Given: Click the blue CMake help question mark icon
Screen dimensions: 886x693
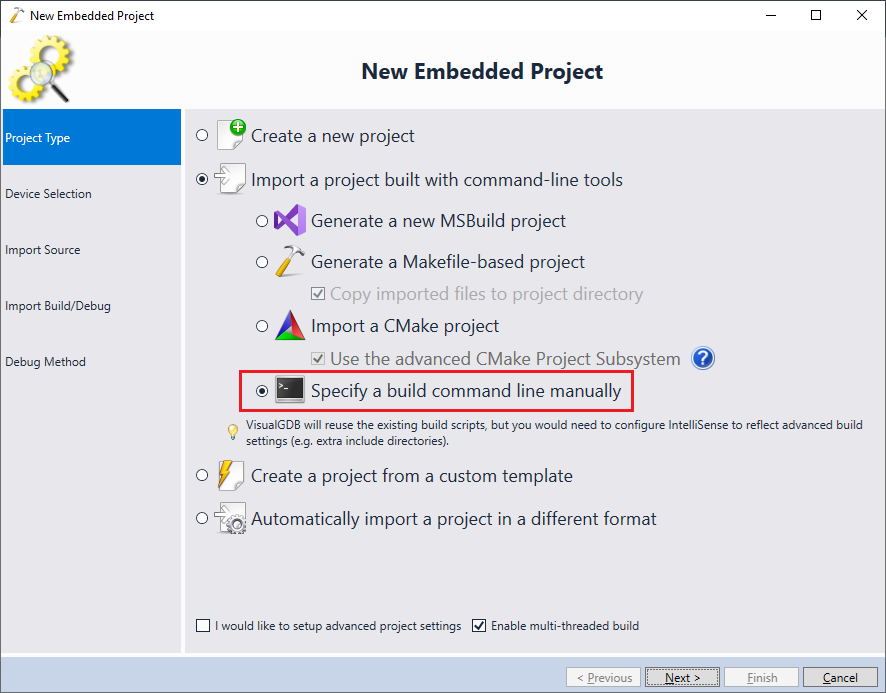Looking at the screenshot, I should (703, 358).
